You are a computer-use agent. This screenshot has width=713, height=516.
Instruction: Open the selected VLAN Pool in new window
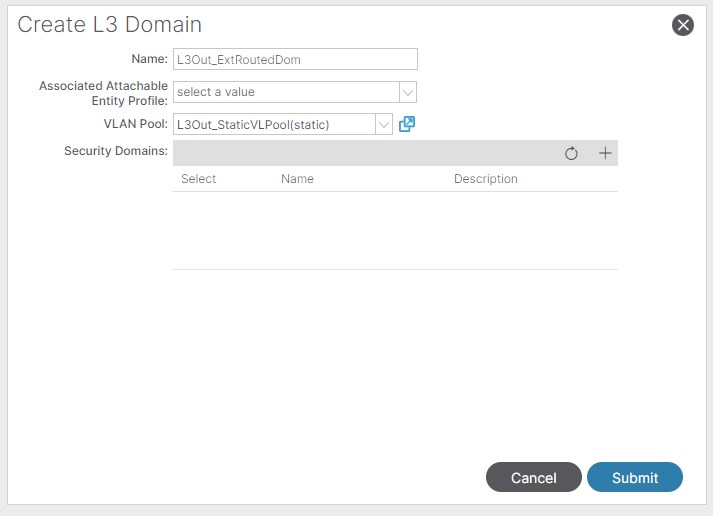click(407, 124)
